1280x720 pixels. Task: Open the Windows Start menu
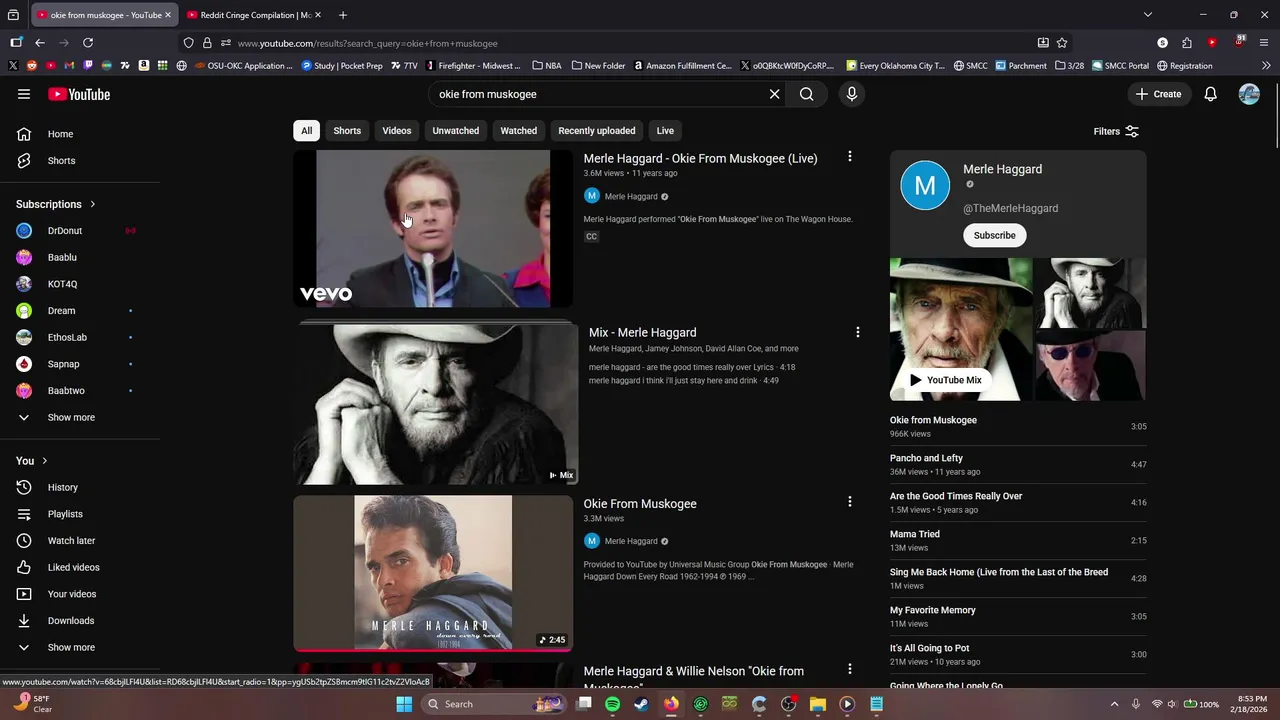pos(404,704)
